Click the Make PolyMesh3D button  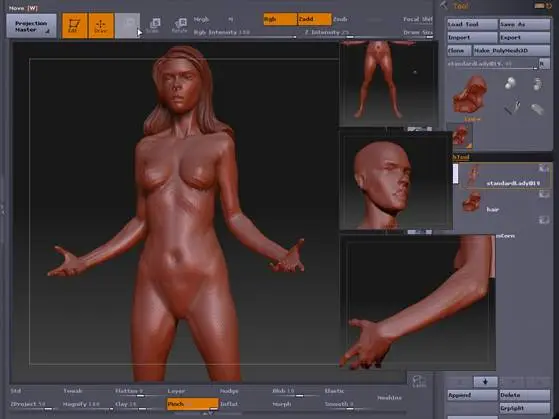511,51
